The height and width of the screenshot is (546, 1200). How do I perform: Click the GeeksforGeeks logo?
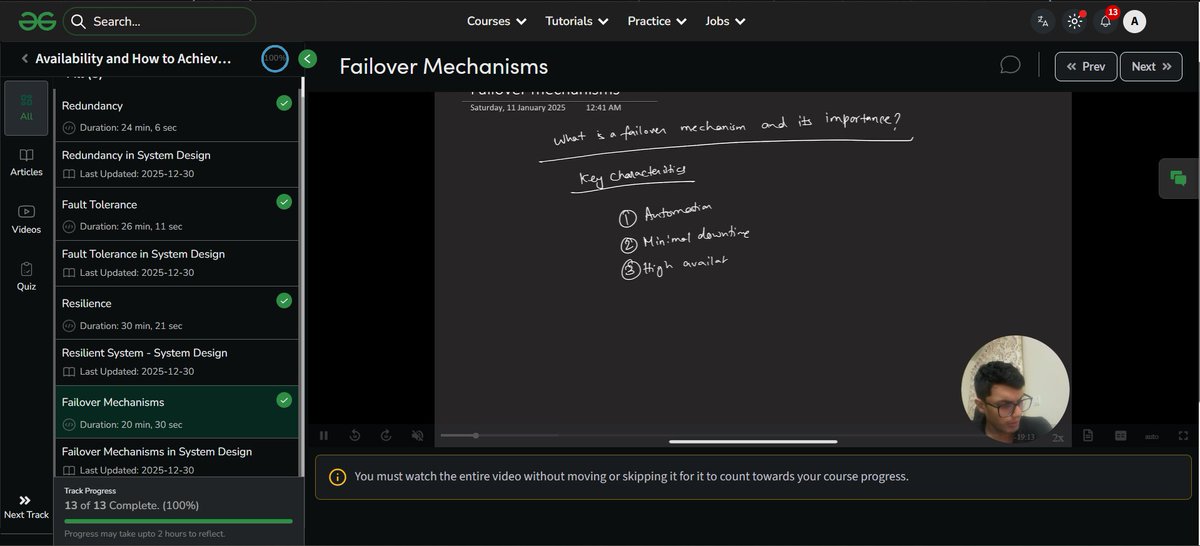pos(36,21)
